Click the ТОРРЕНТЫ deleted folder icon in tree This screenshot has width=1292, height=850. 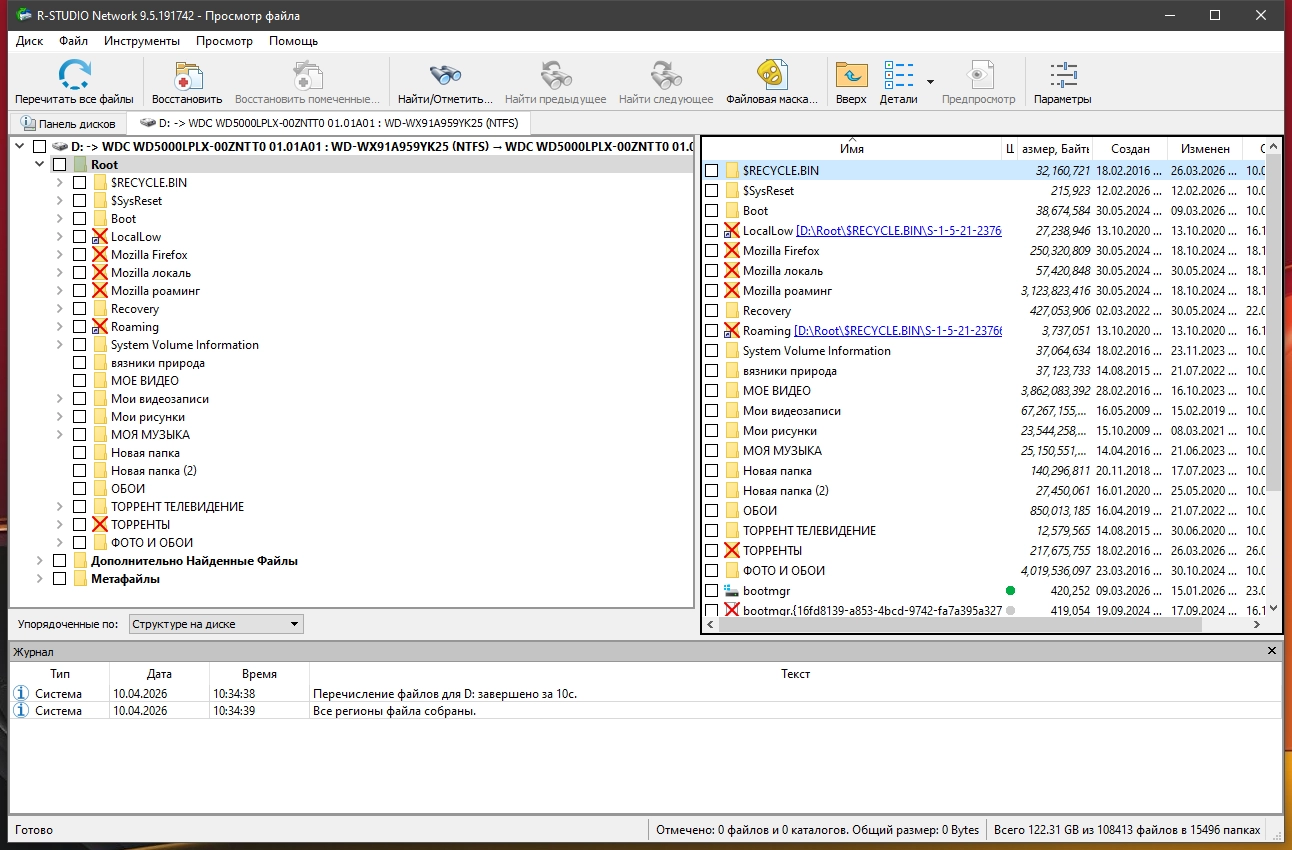tap(100, 525)
